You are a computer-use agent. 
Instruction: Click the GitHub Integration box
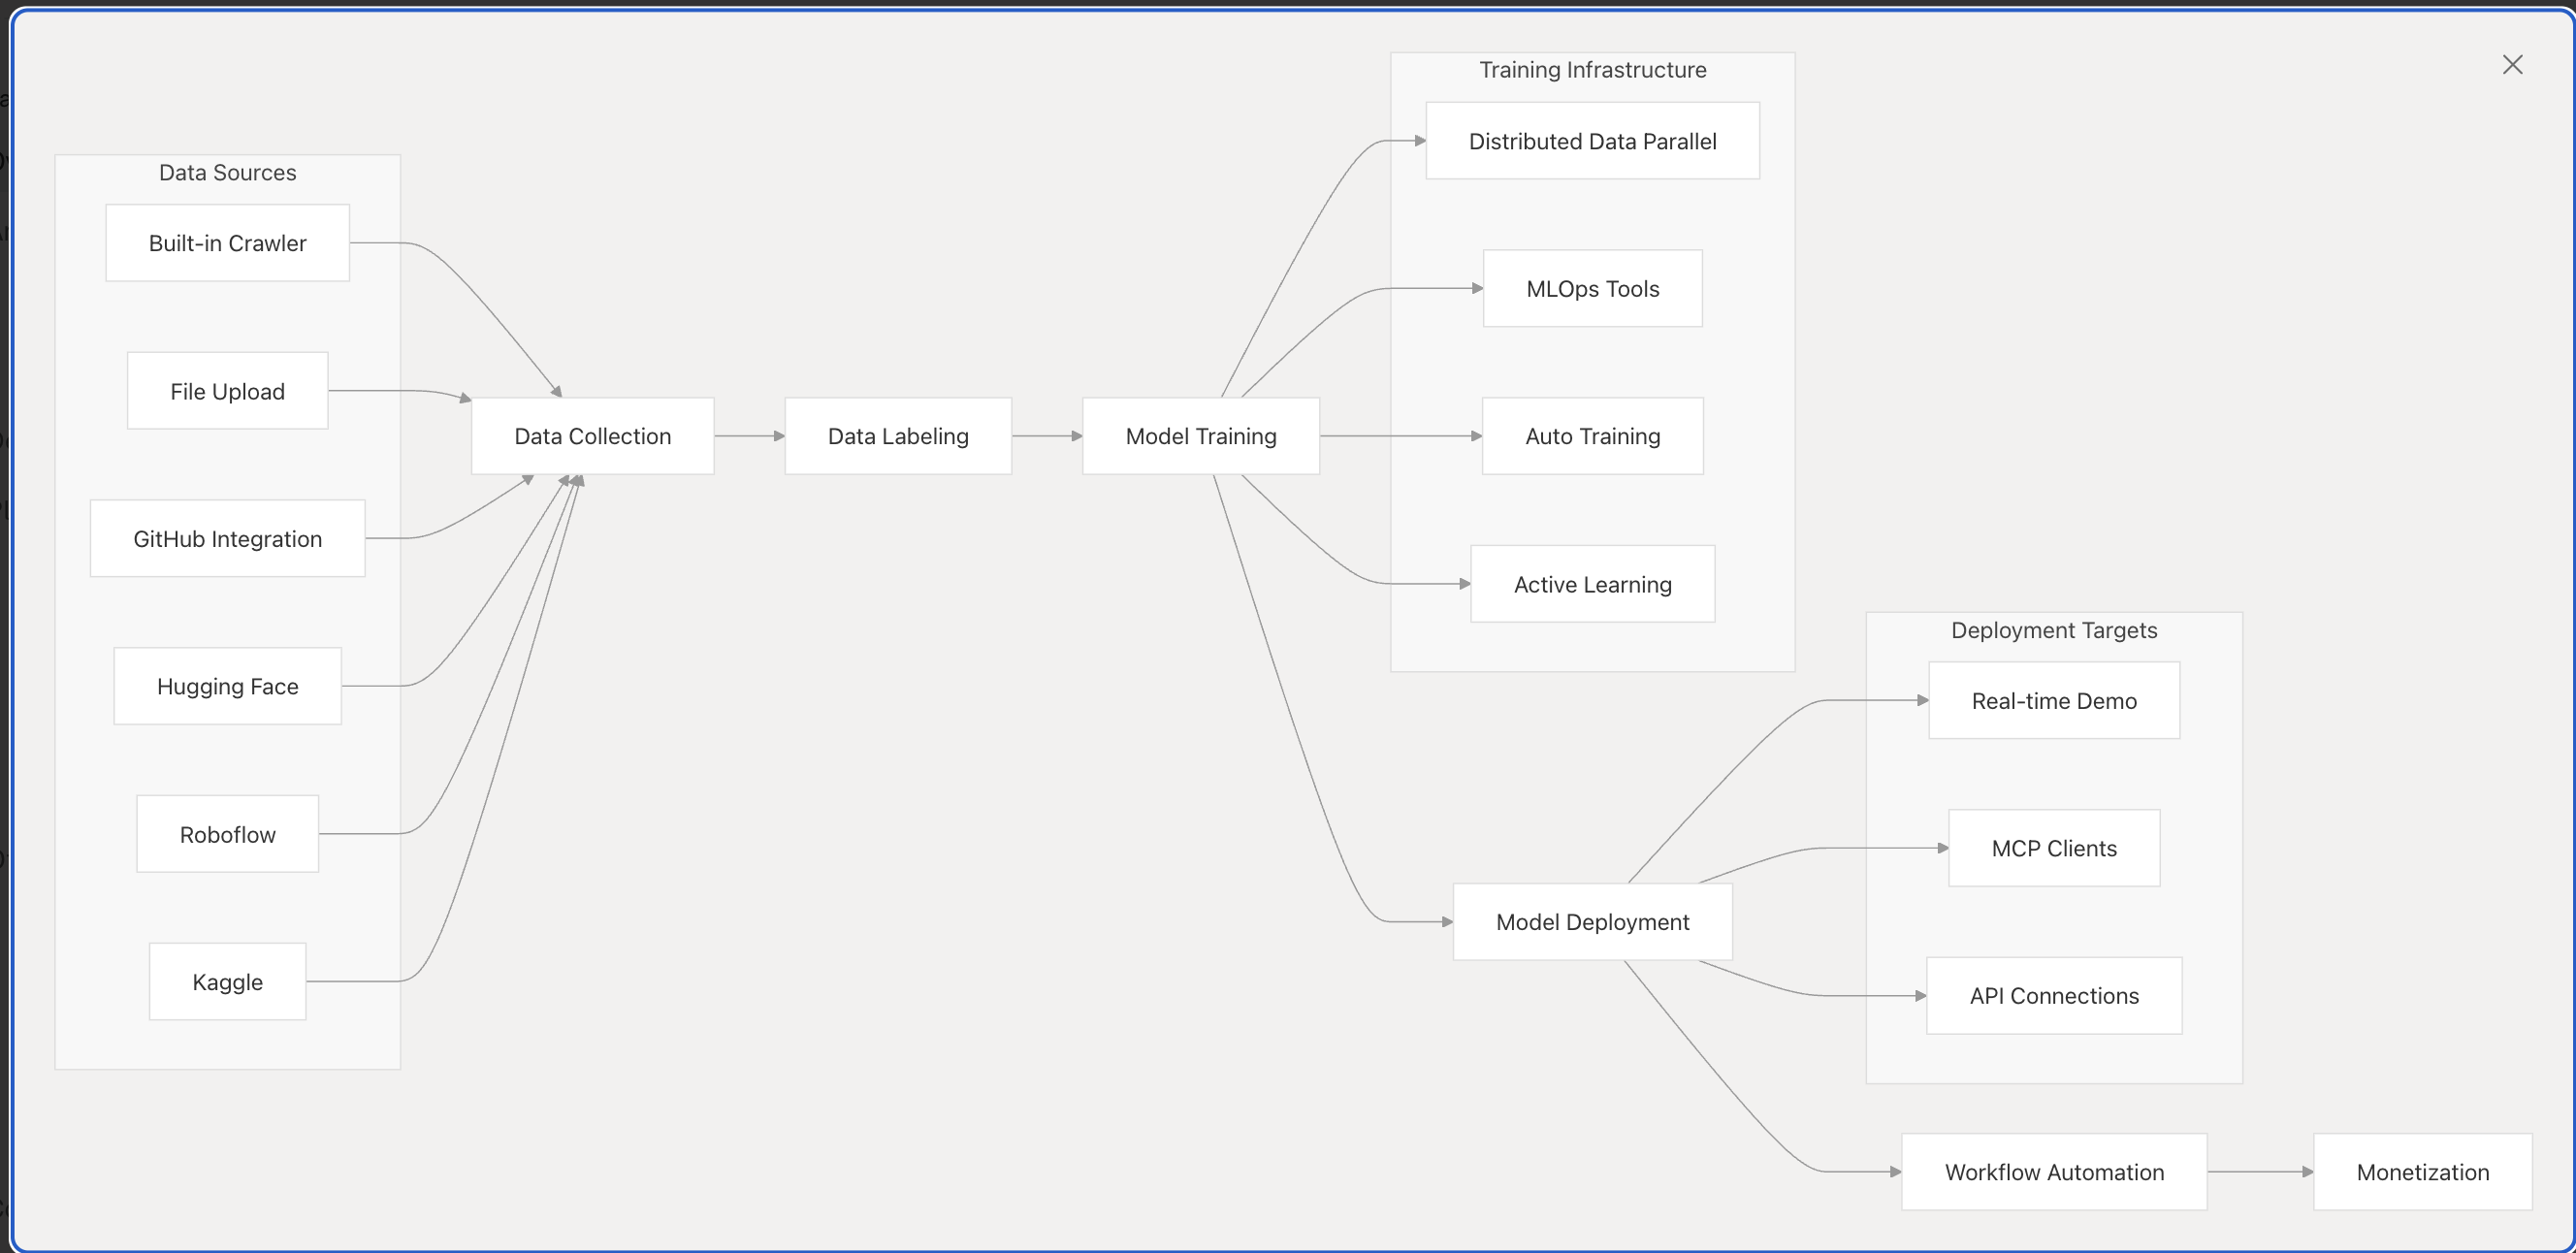pos(227,539)
